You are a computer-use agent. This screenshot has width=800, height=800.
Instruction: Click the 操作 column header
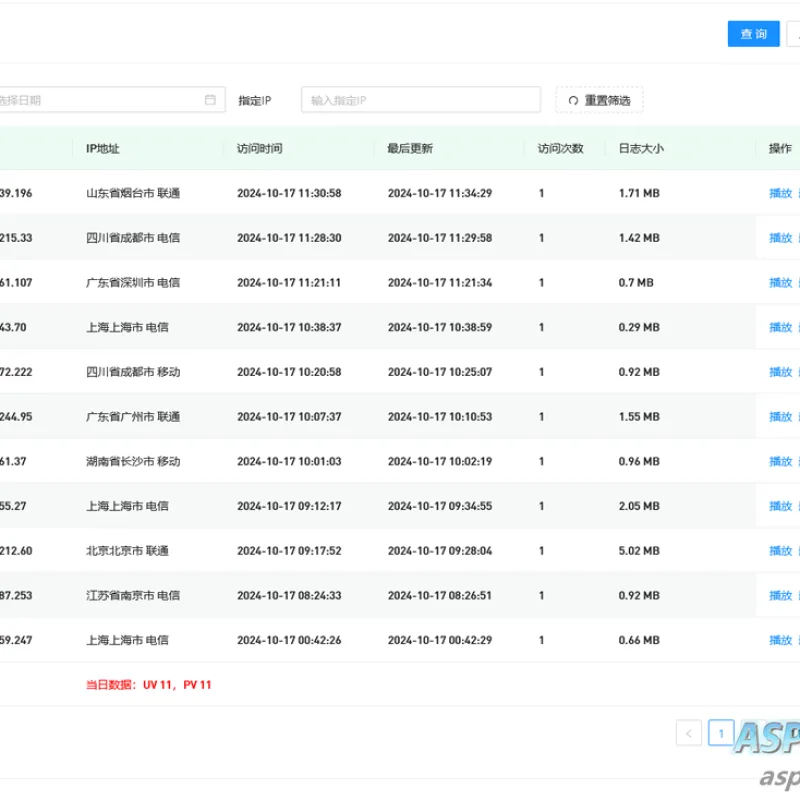780,148
